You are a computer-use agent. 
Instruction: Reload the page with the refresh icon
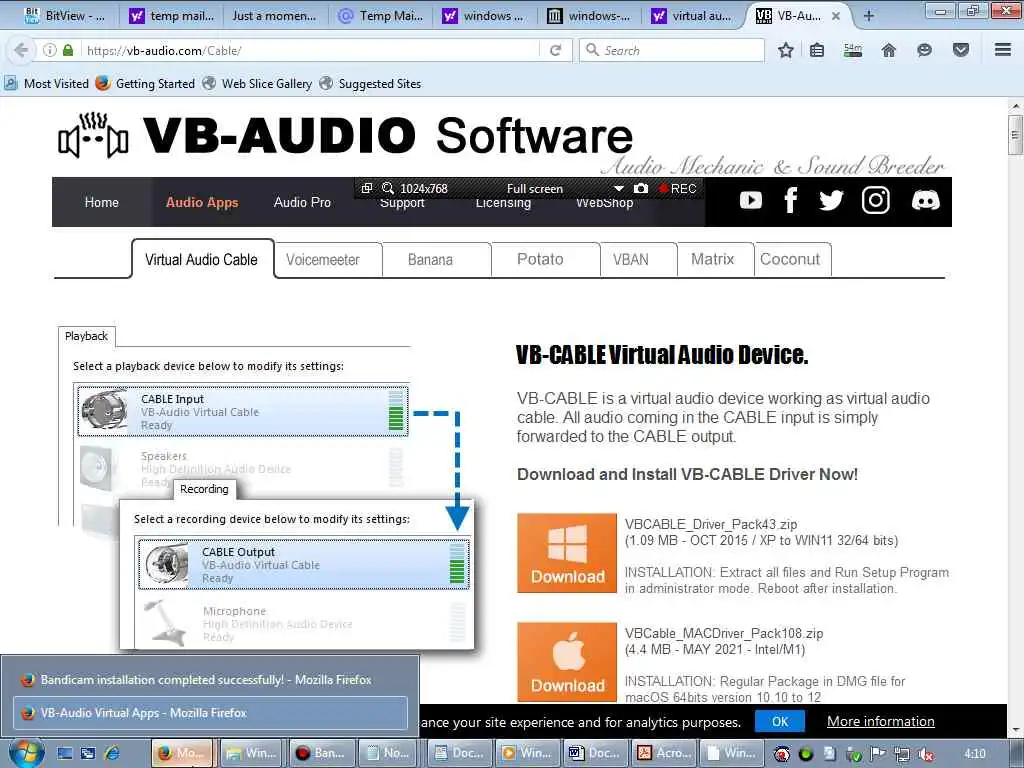point(556,50)
